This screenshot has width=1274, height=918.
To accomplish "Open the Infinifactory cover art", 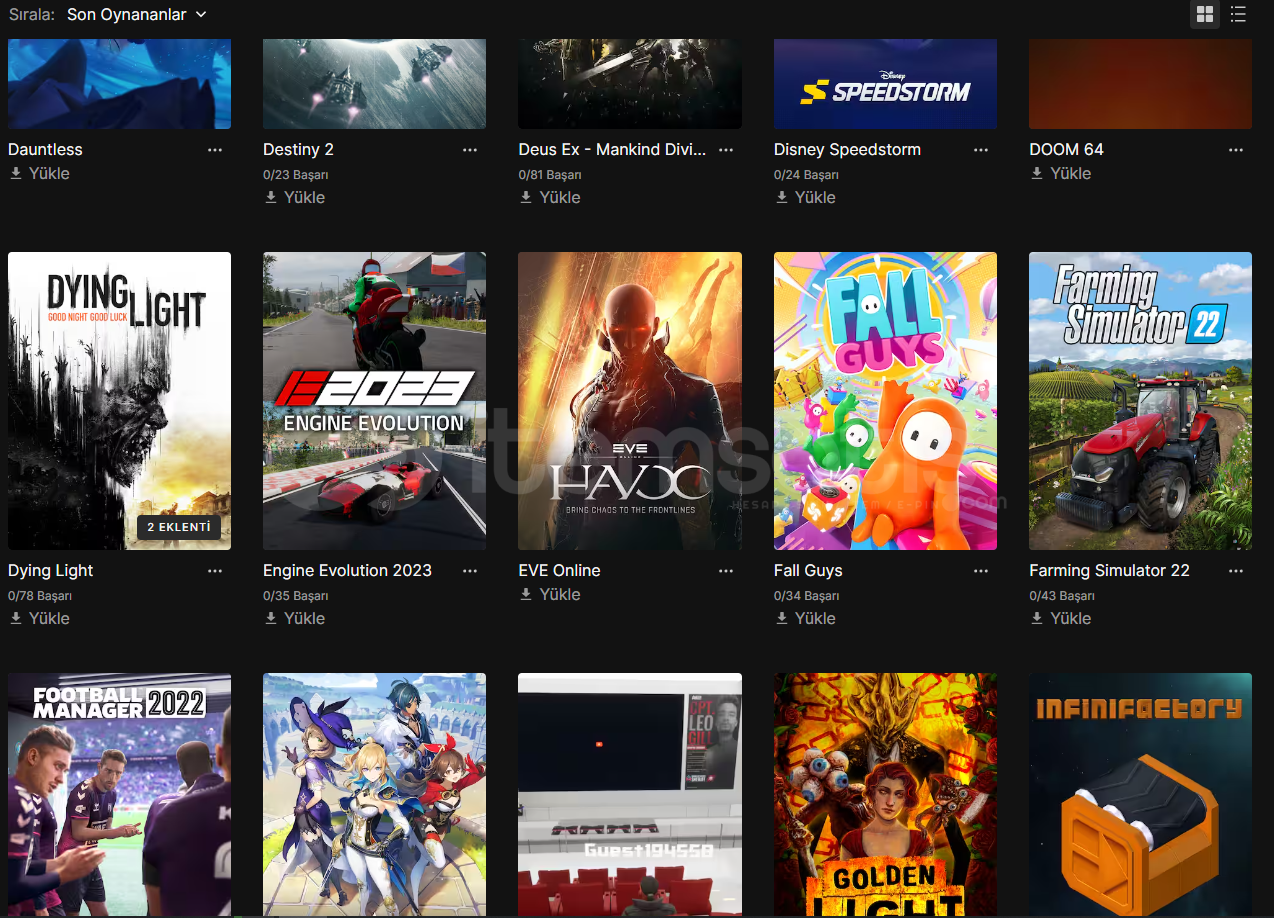I will click(x=1140, y=795).
